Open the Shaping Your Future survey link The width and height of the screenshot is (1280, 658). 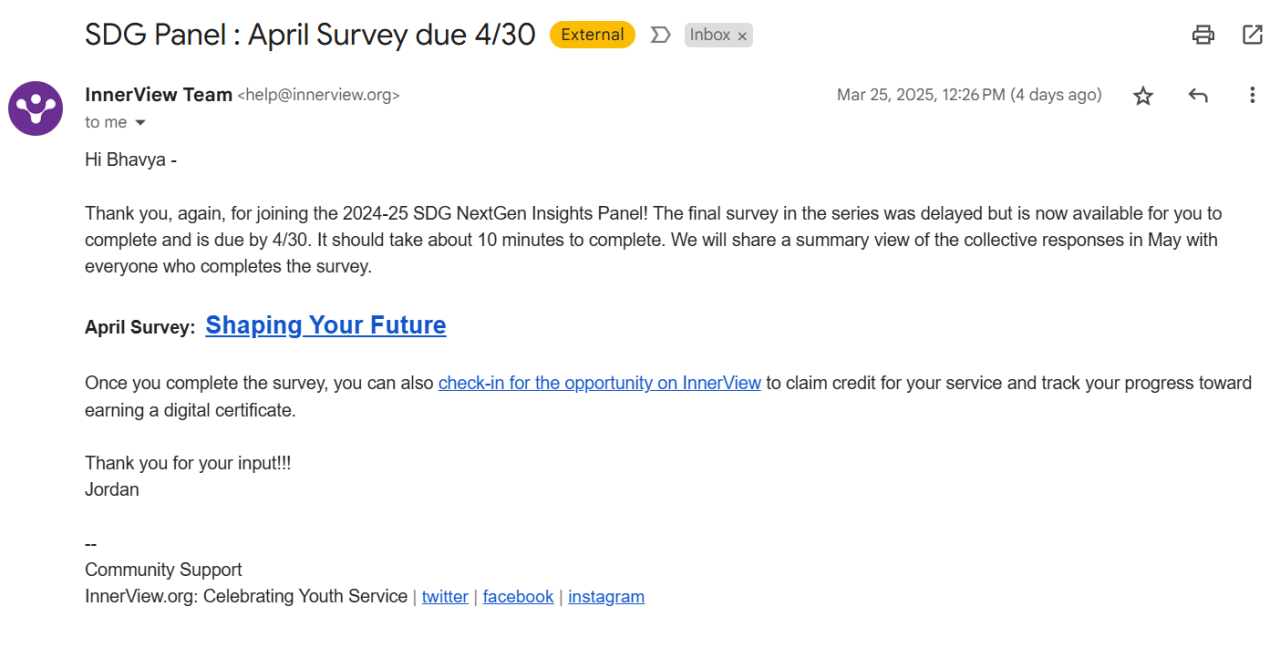(326, 326)
